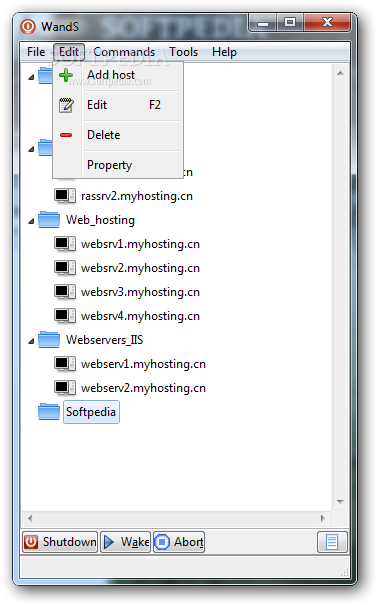Close the WandS window
The image size is (378, 606).
327,23
